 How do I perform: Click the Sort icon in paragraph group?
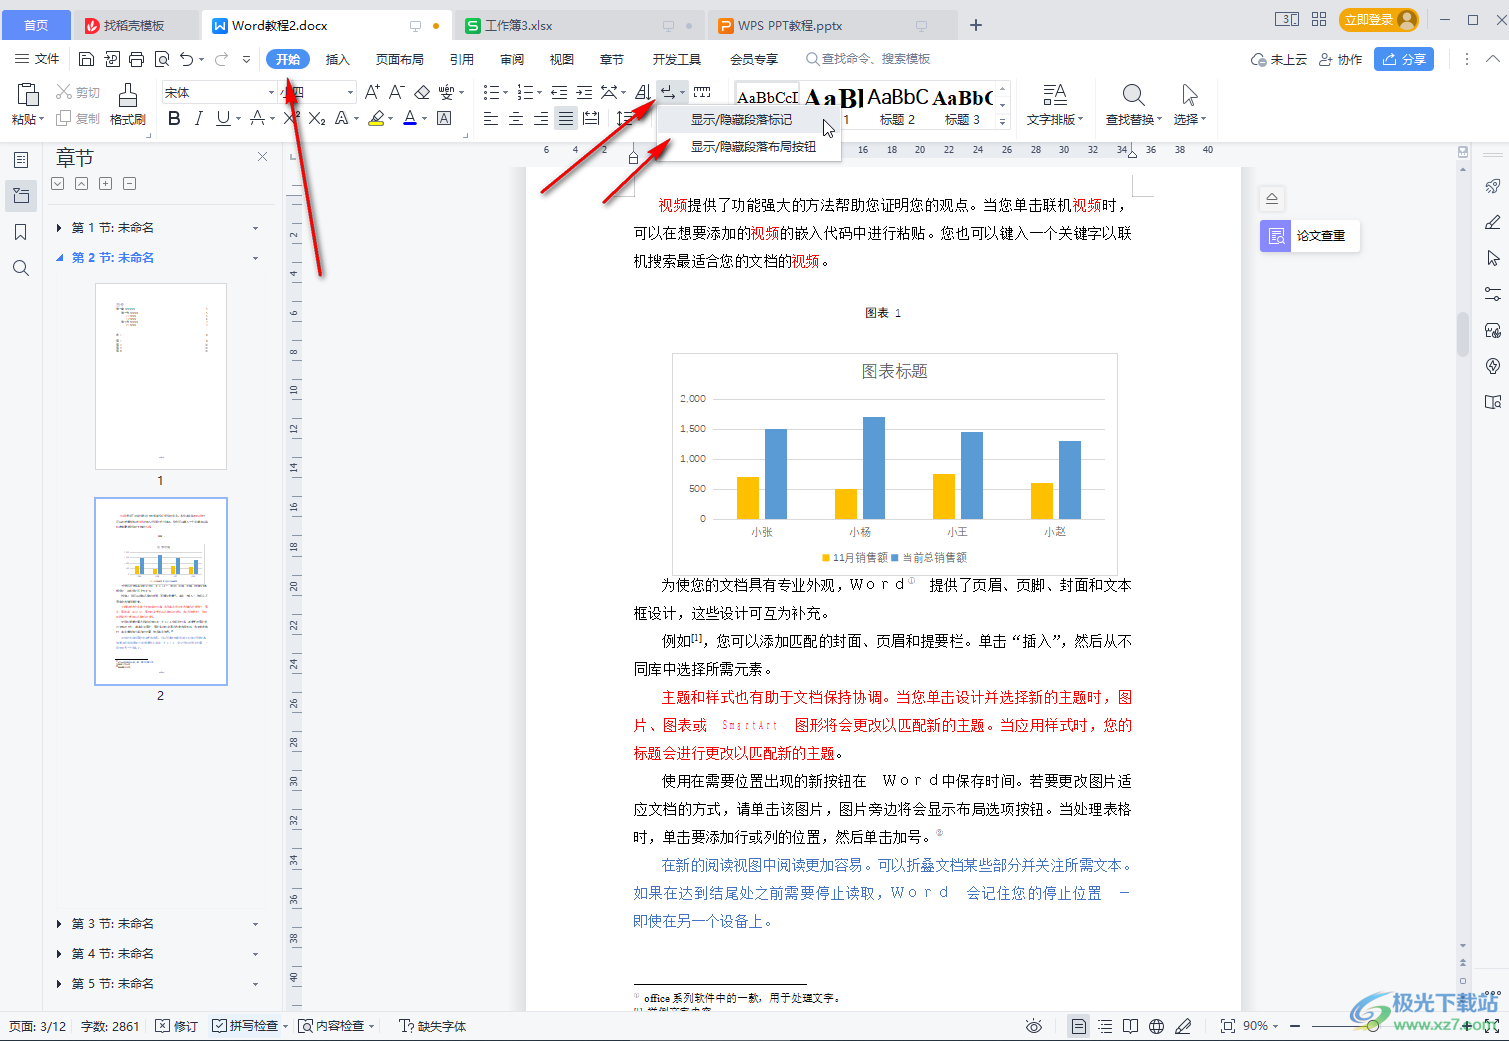coord(643,92)
